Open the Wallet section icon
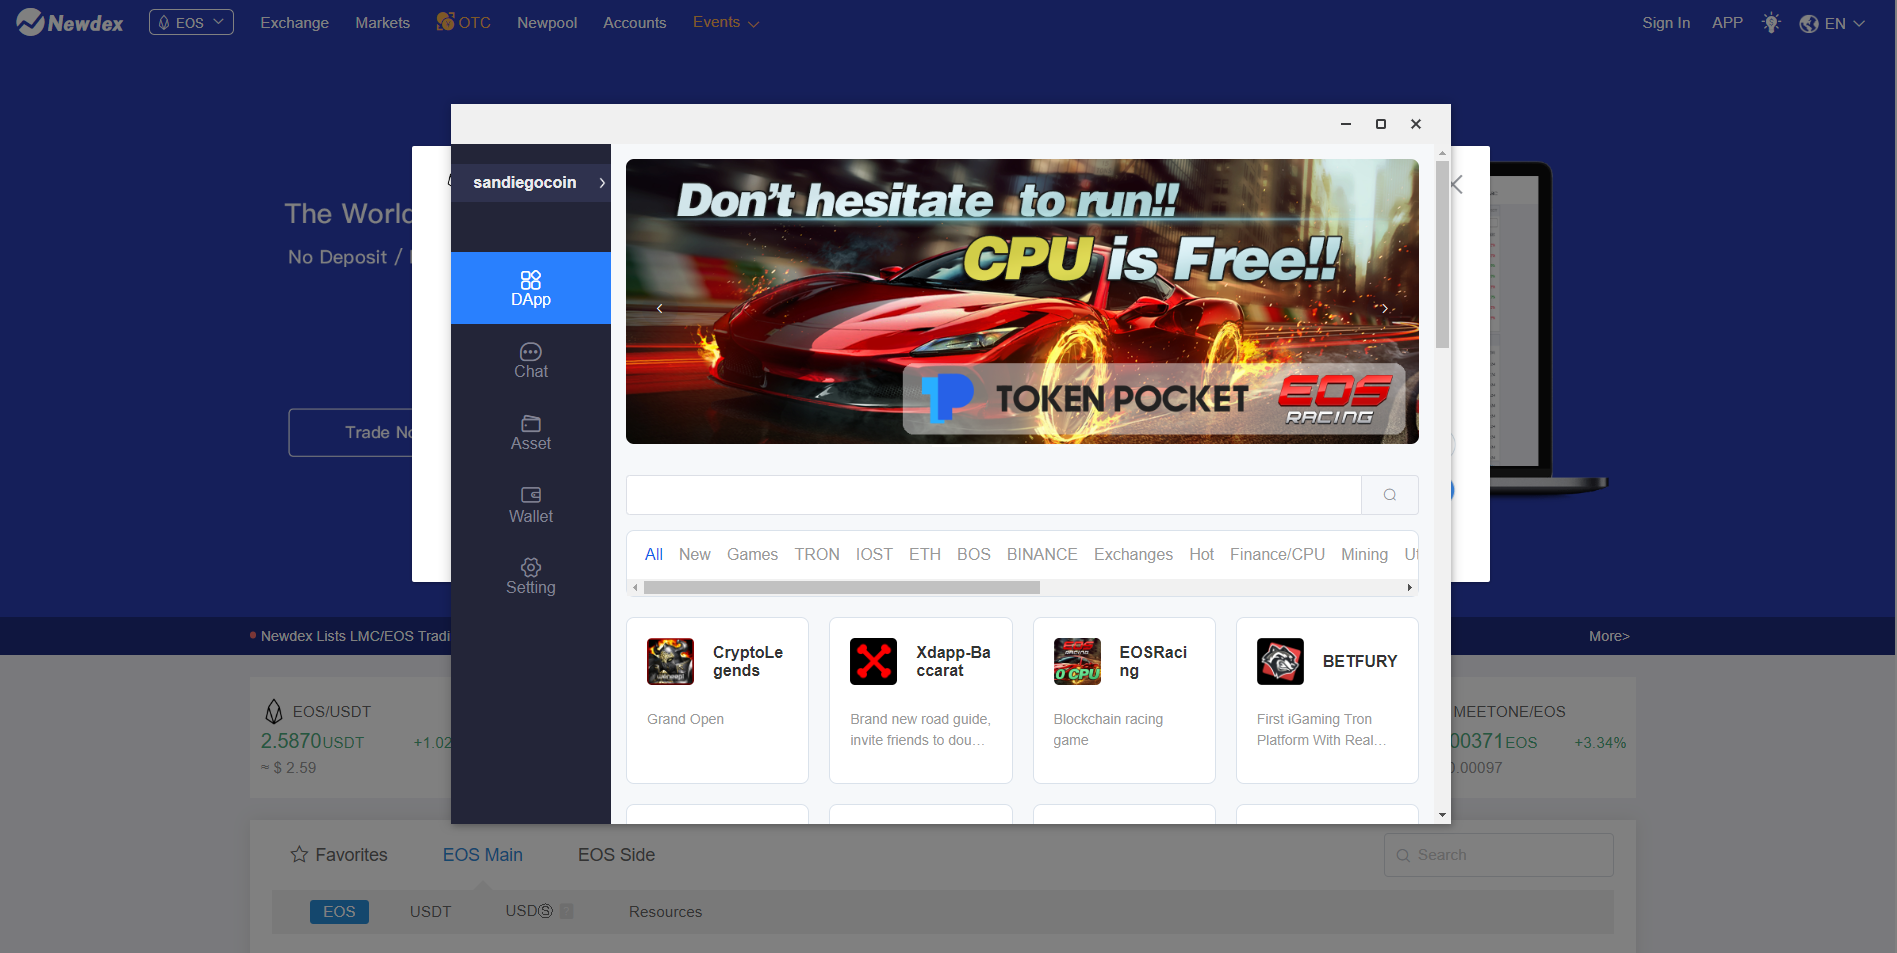 [530, 495]
